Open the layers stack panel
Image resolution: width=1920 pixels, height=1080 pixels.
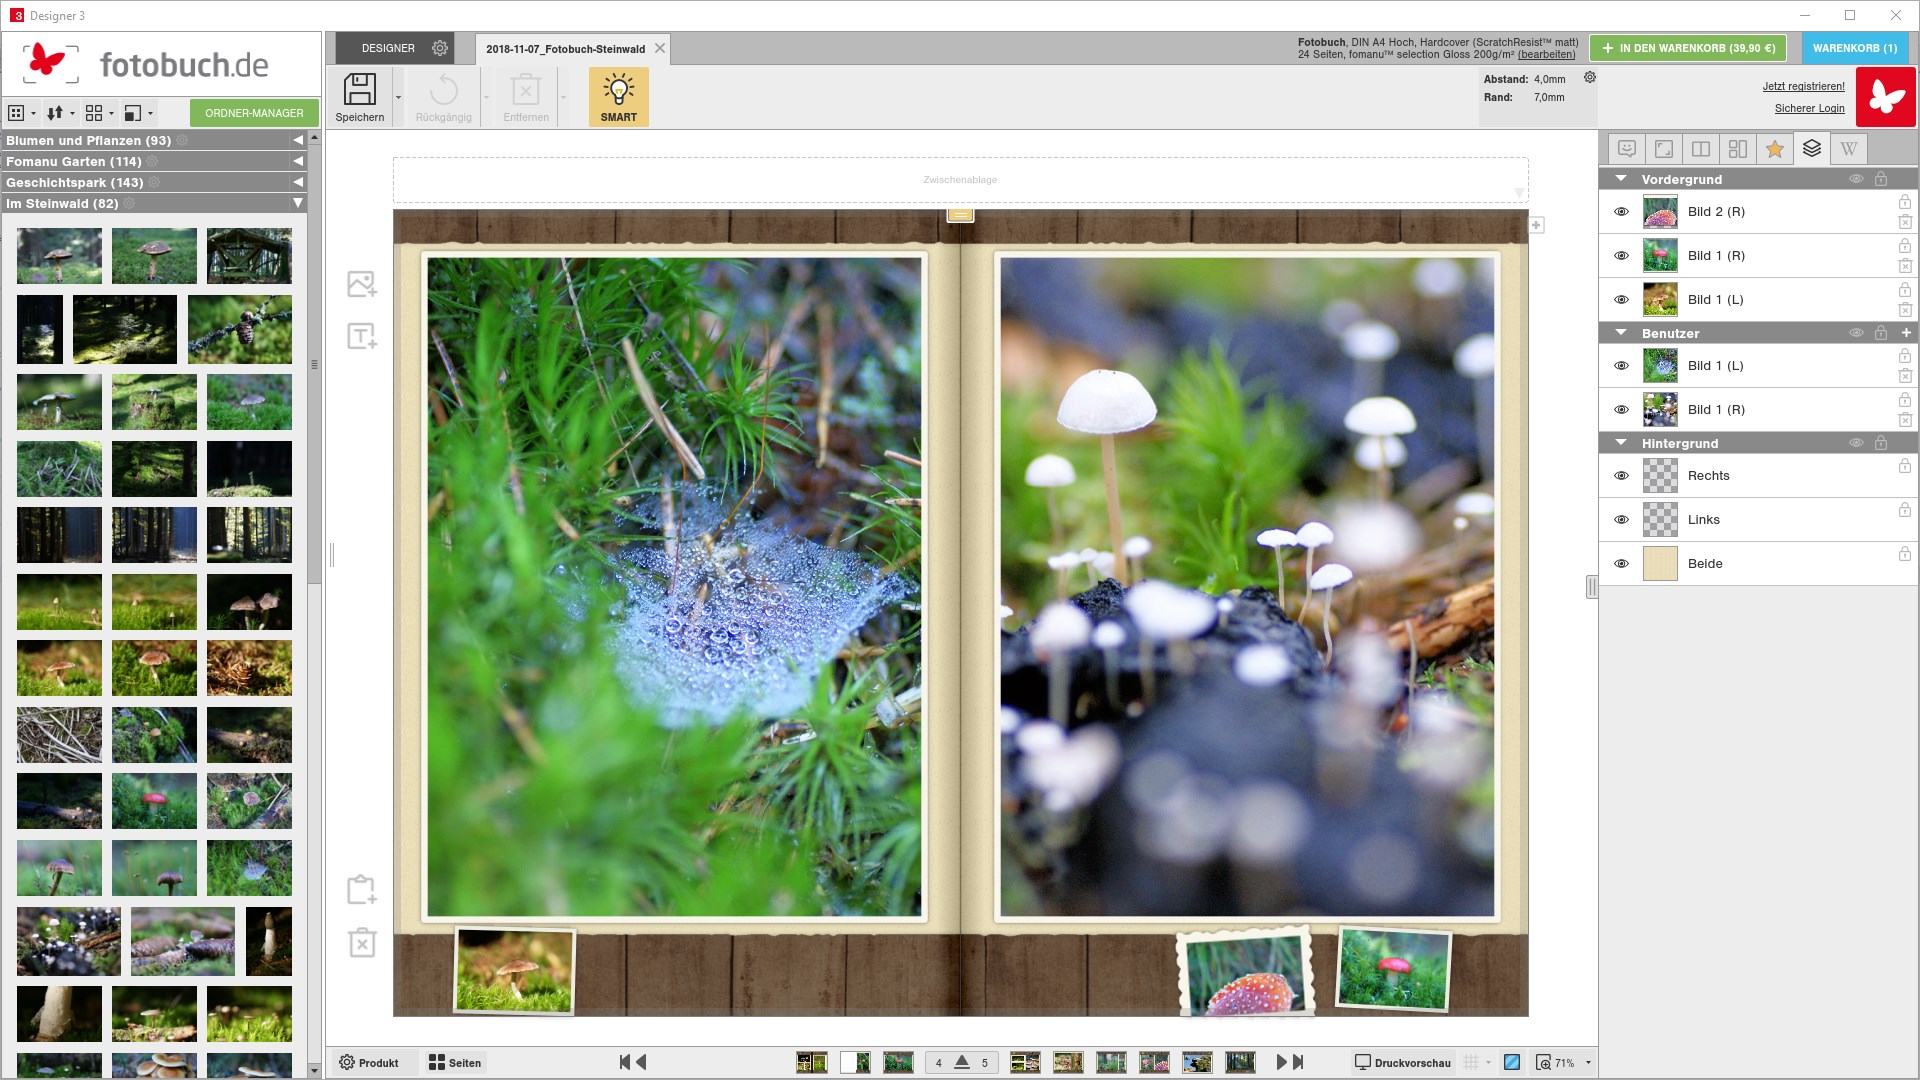point(1812,149)
